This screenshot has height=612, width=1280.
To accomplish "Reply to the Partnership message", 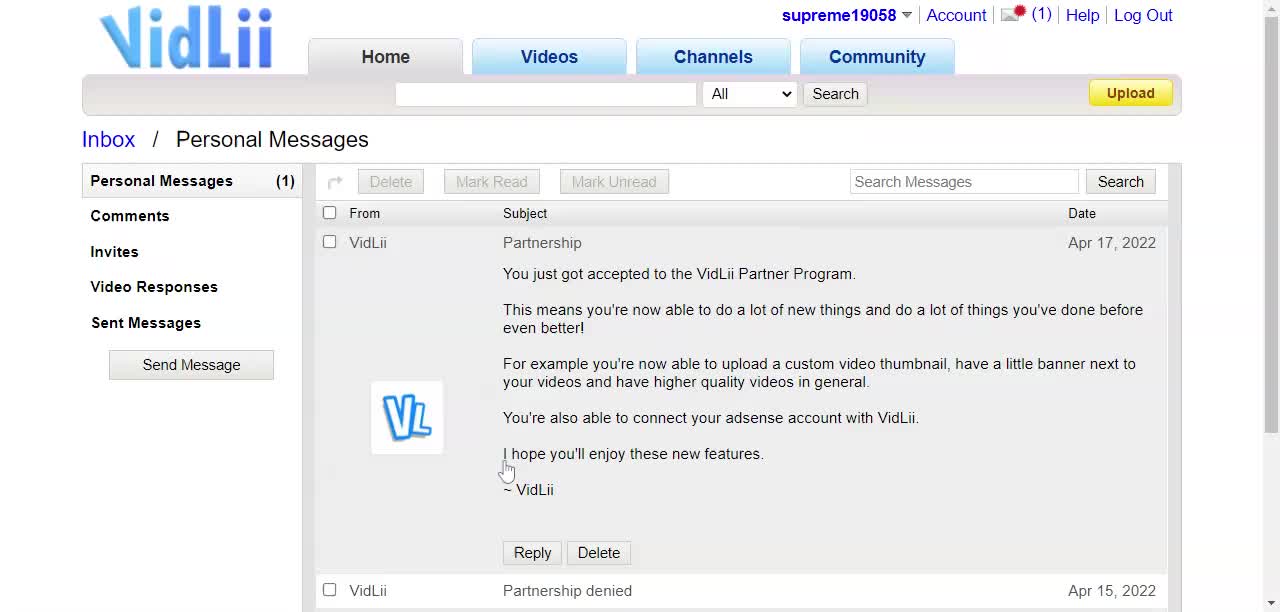I will click(x=532, y=553).
